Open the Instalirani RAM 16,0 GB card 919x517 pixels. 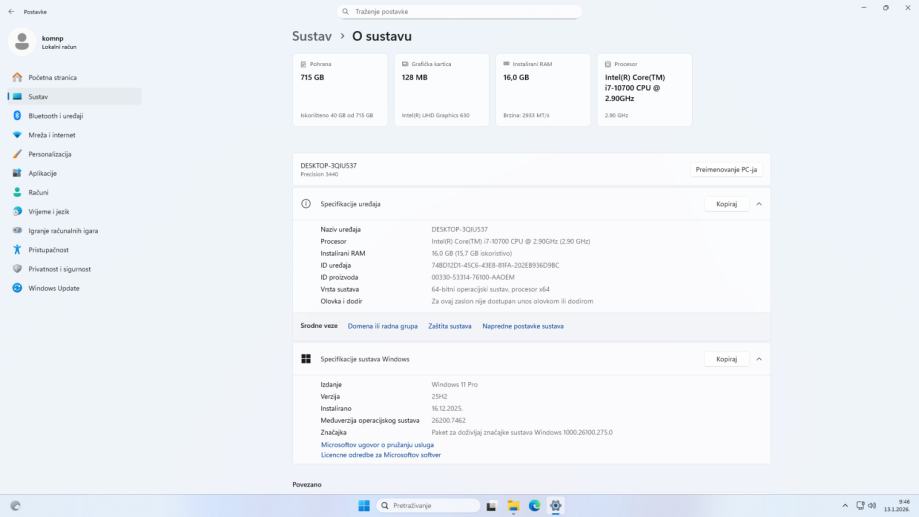pos(543,90)
